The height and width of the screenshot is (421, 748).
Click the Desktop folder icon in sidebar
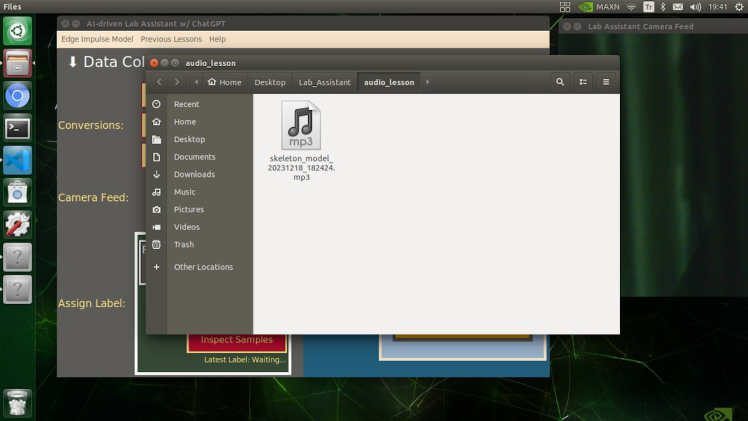coord(156,139)
